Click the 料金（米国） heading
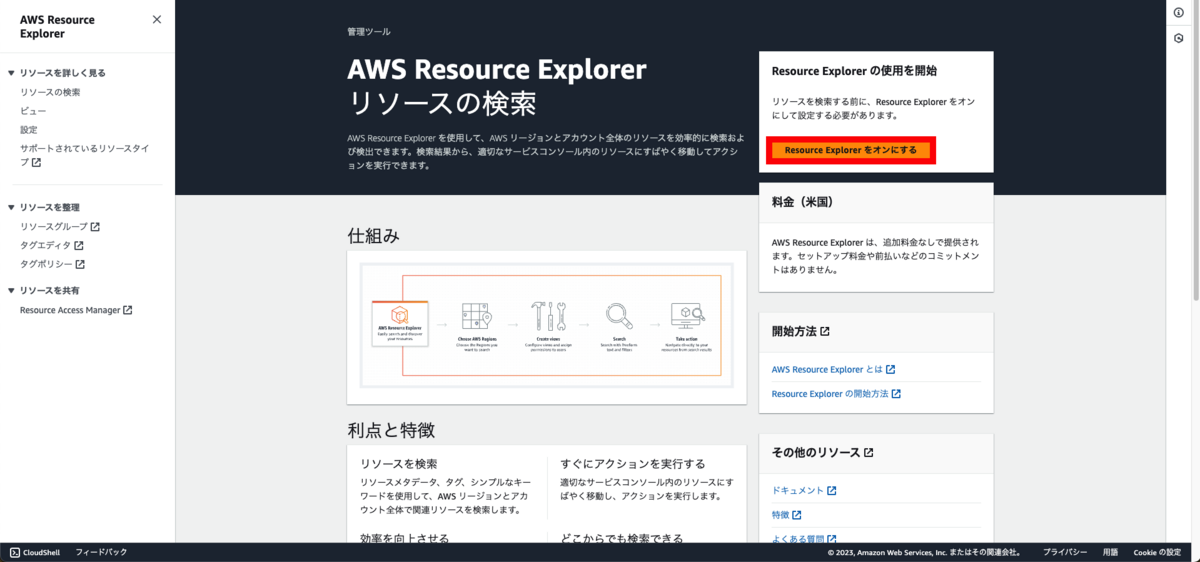The image size is (1200, 562). [803, 202]
